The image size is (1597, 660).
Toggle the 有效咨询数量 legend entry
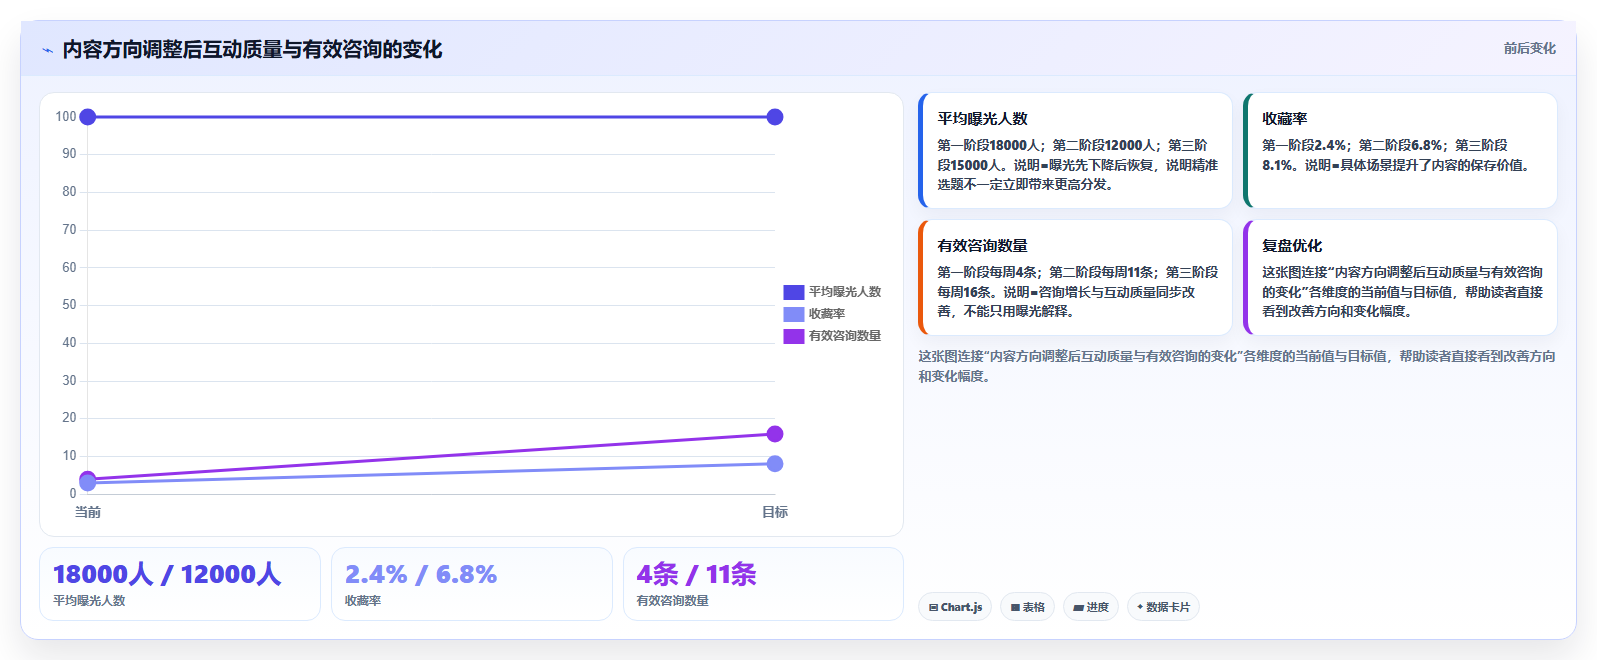832,336
